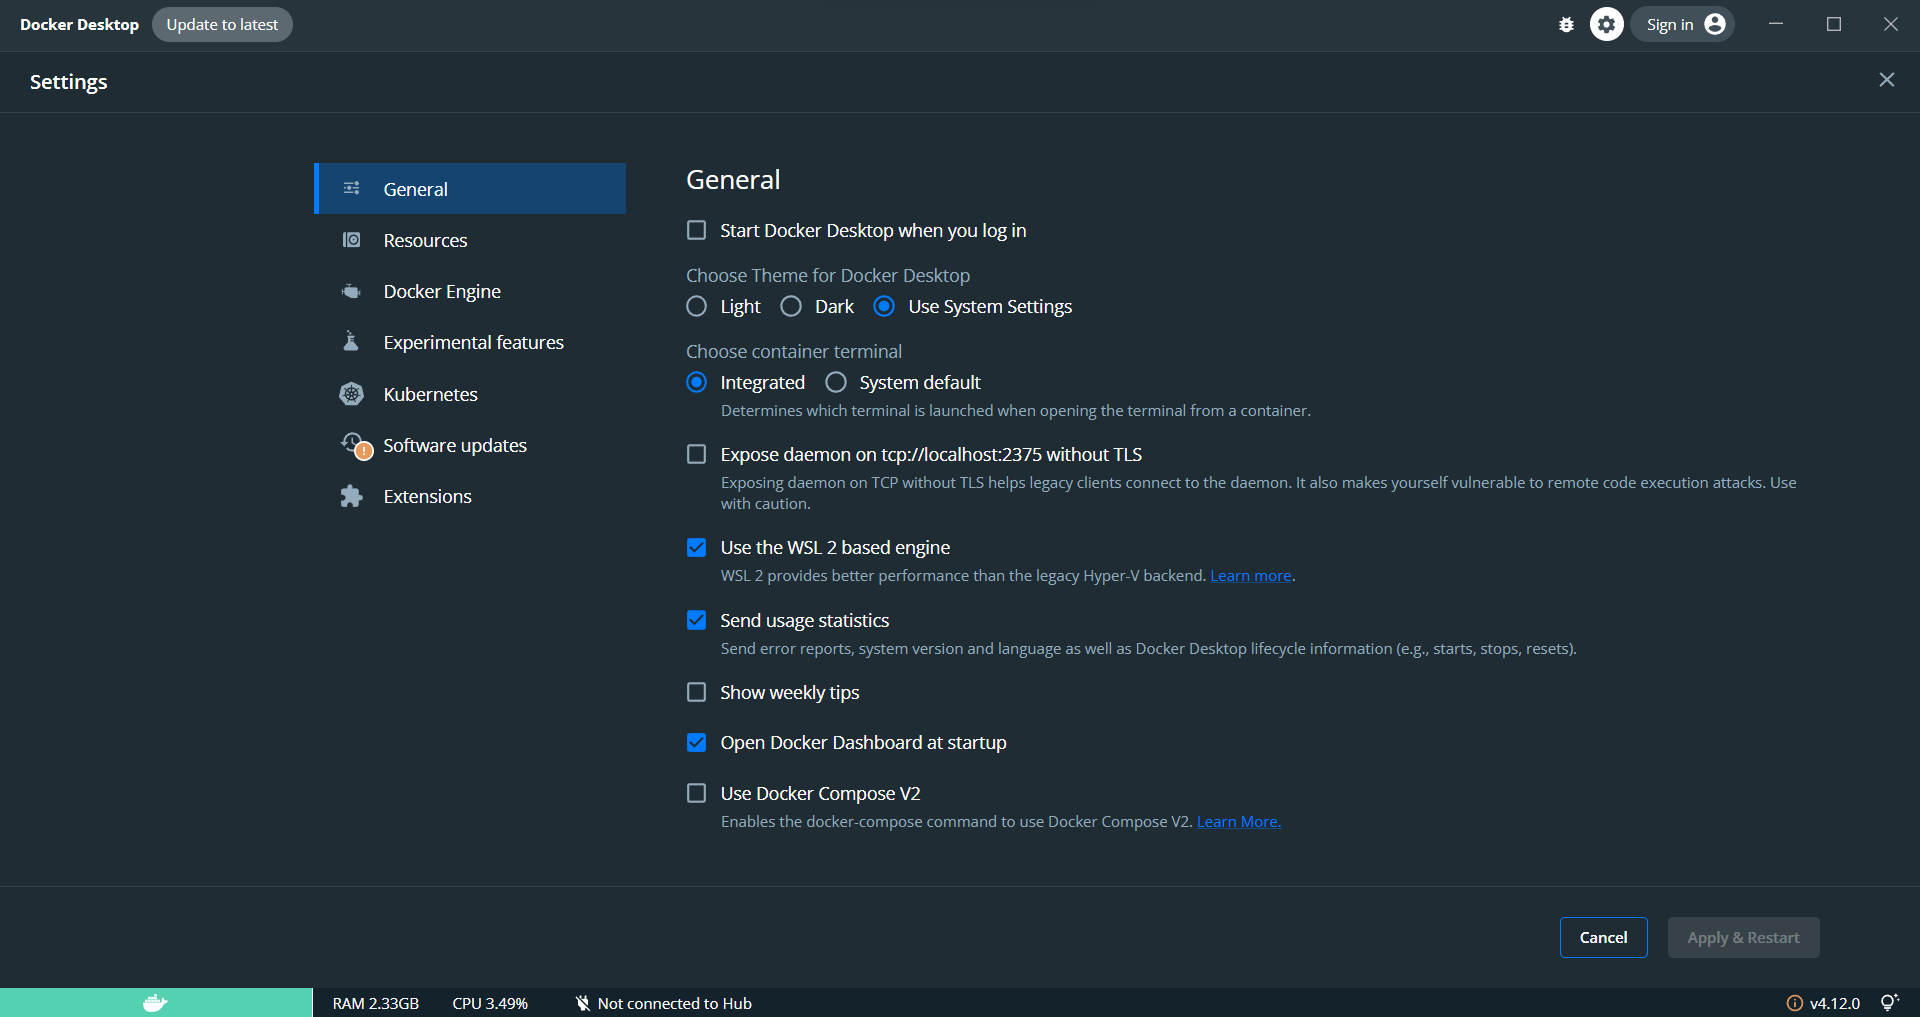
Task: Open the WSL 2 Learn more link
Action: [x=1251, y=575]
